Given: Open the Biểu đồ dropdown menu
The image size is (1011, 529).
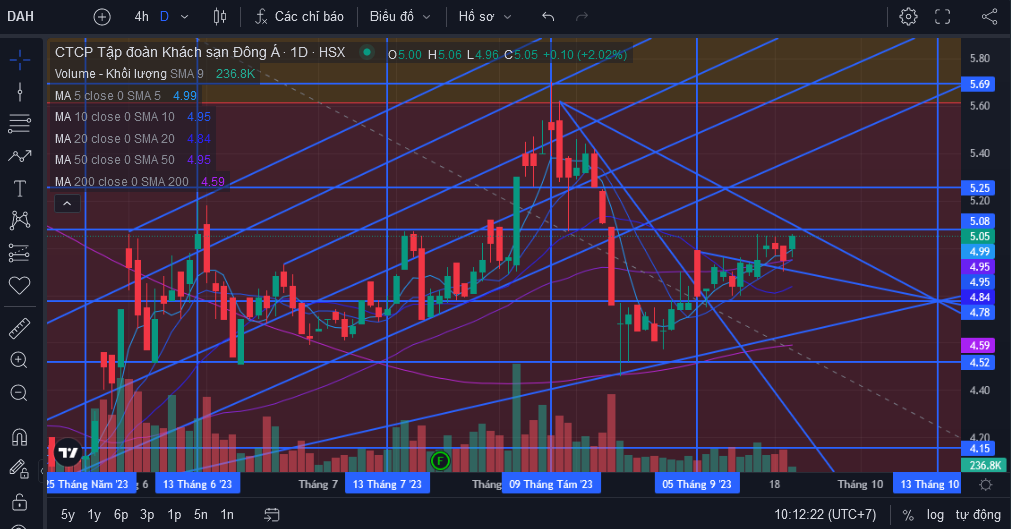Looking at the screenshot, I should click(x=400, y=17).
